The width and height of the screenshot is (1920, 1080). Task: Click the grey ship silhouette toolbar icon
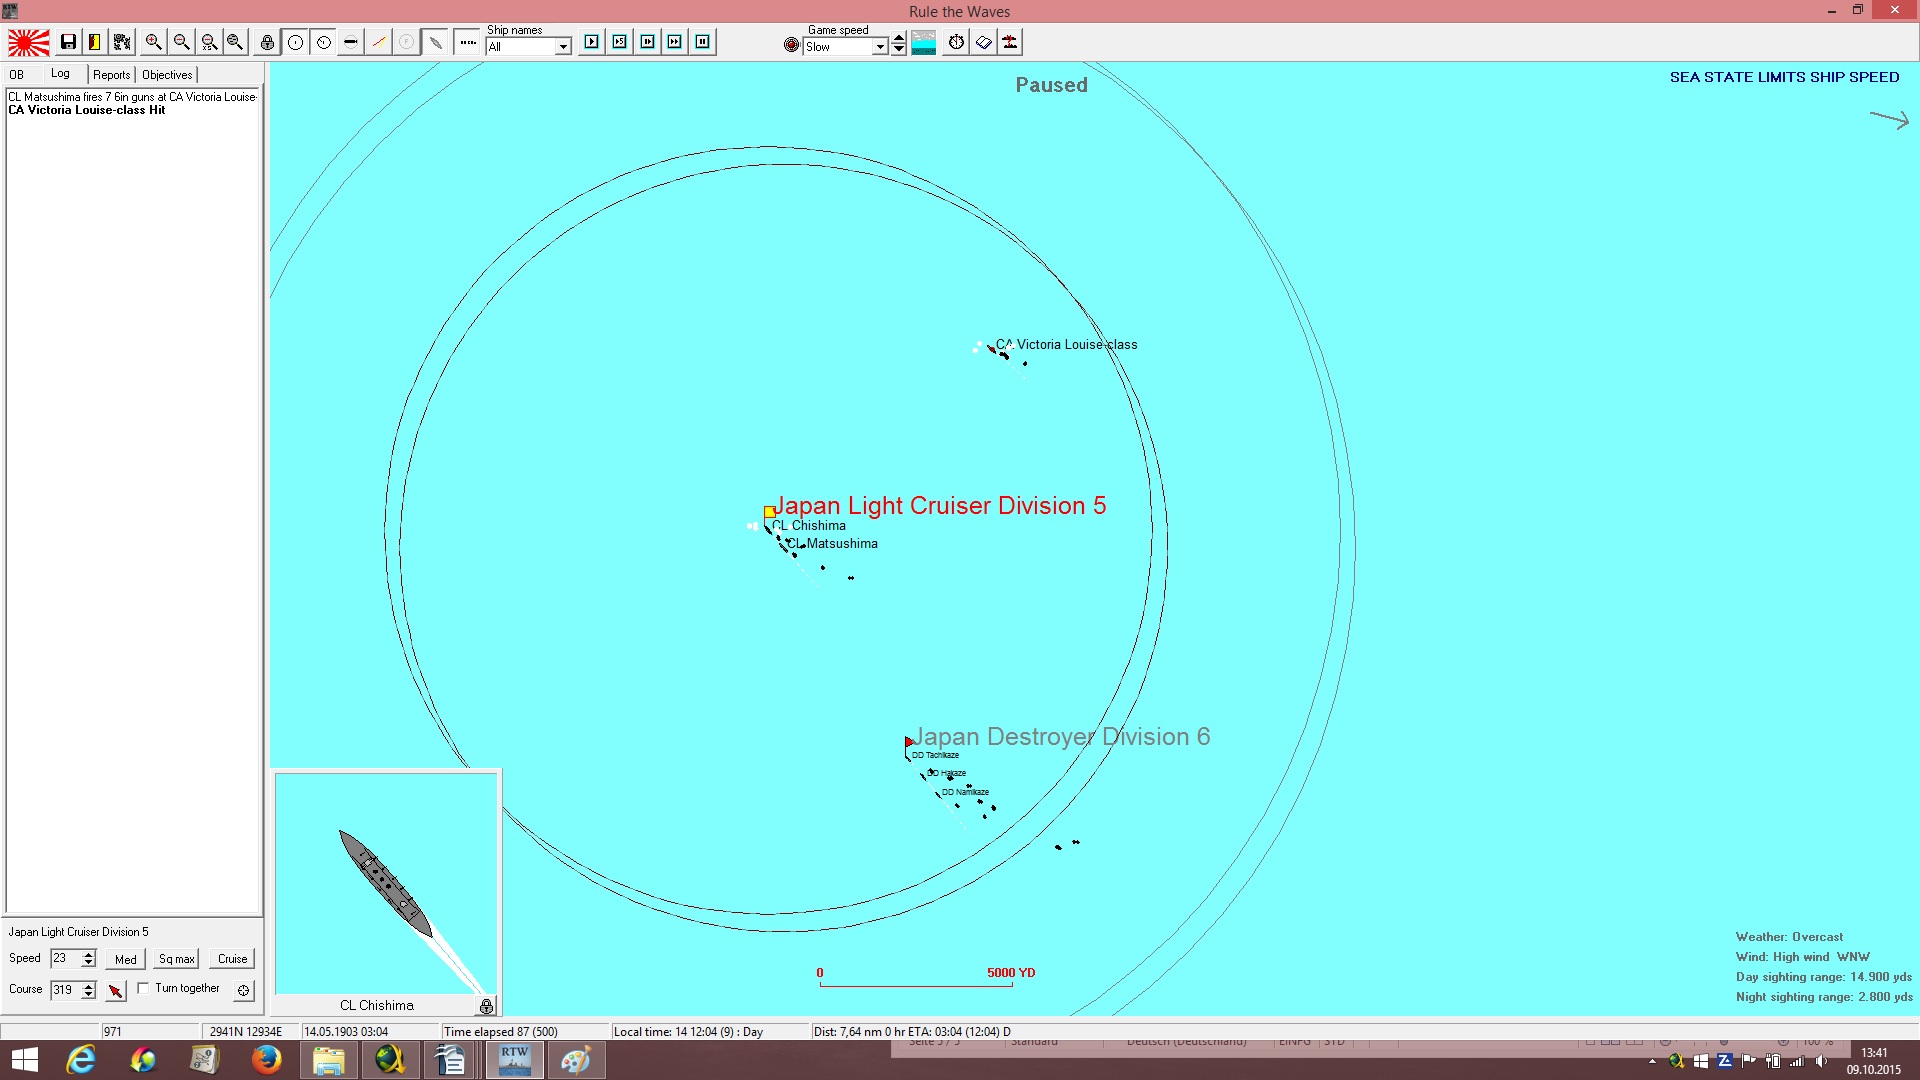[x=436, y=42]
